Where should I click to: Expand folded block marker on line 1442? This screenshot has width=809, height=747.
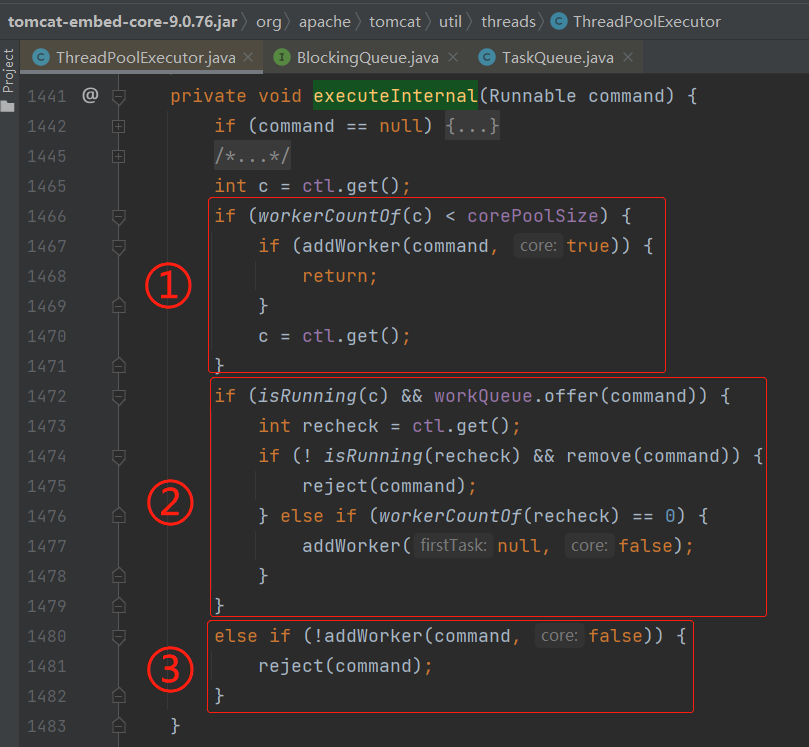[119, 127]
